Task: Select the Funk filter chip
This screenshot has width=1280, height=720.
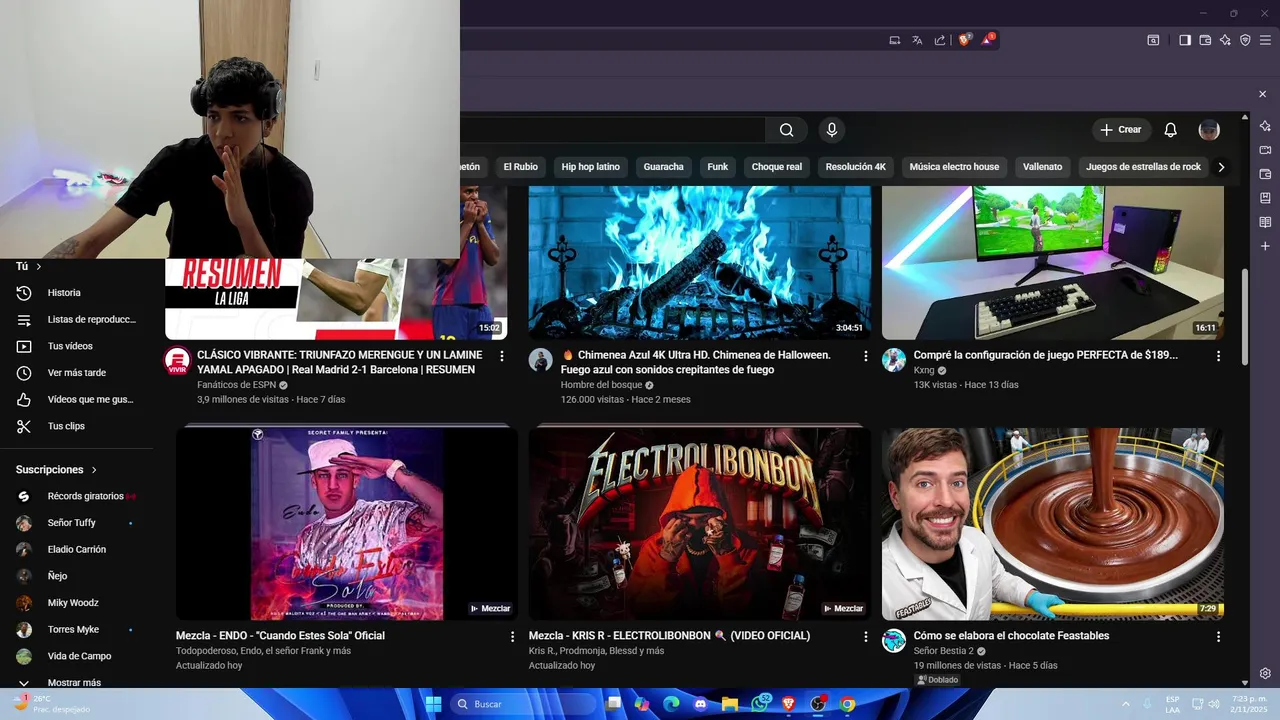Action: point(718,167)
